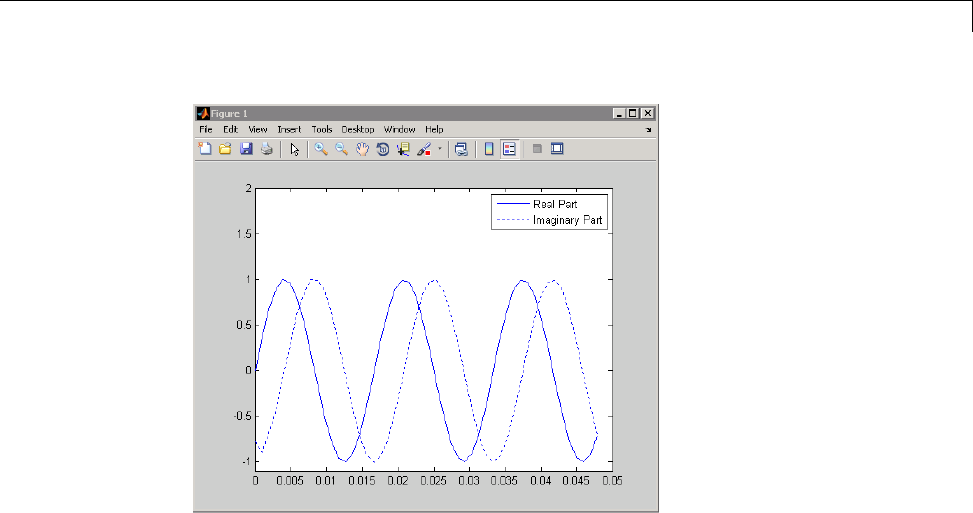Viewport: 973px width, 513px height.
Task: Open a file with the folder icon
Action: pos(225,149)
